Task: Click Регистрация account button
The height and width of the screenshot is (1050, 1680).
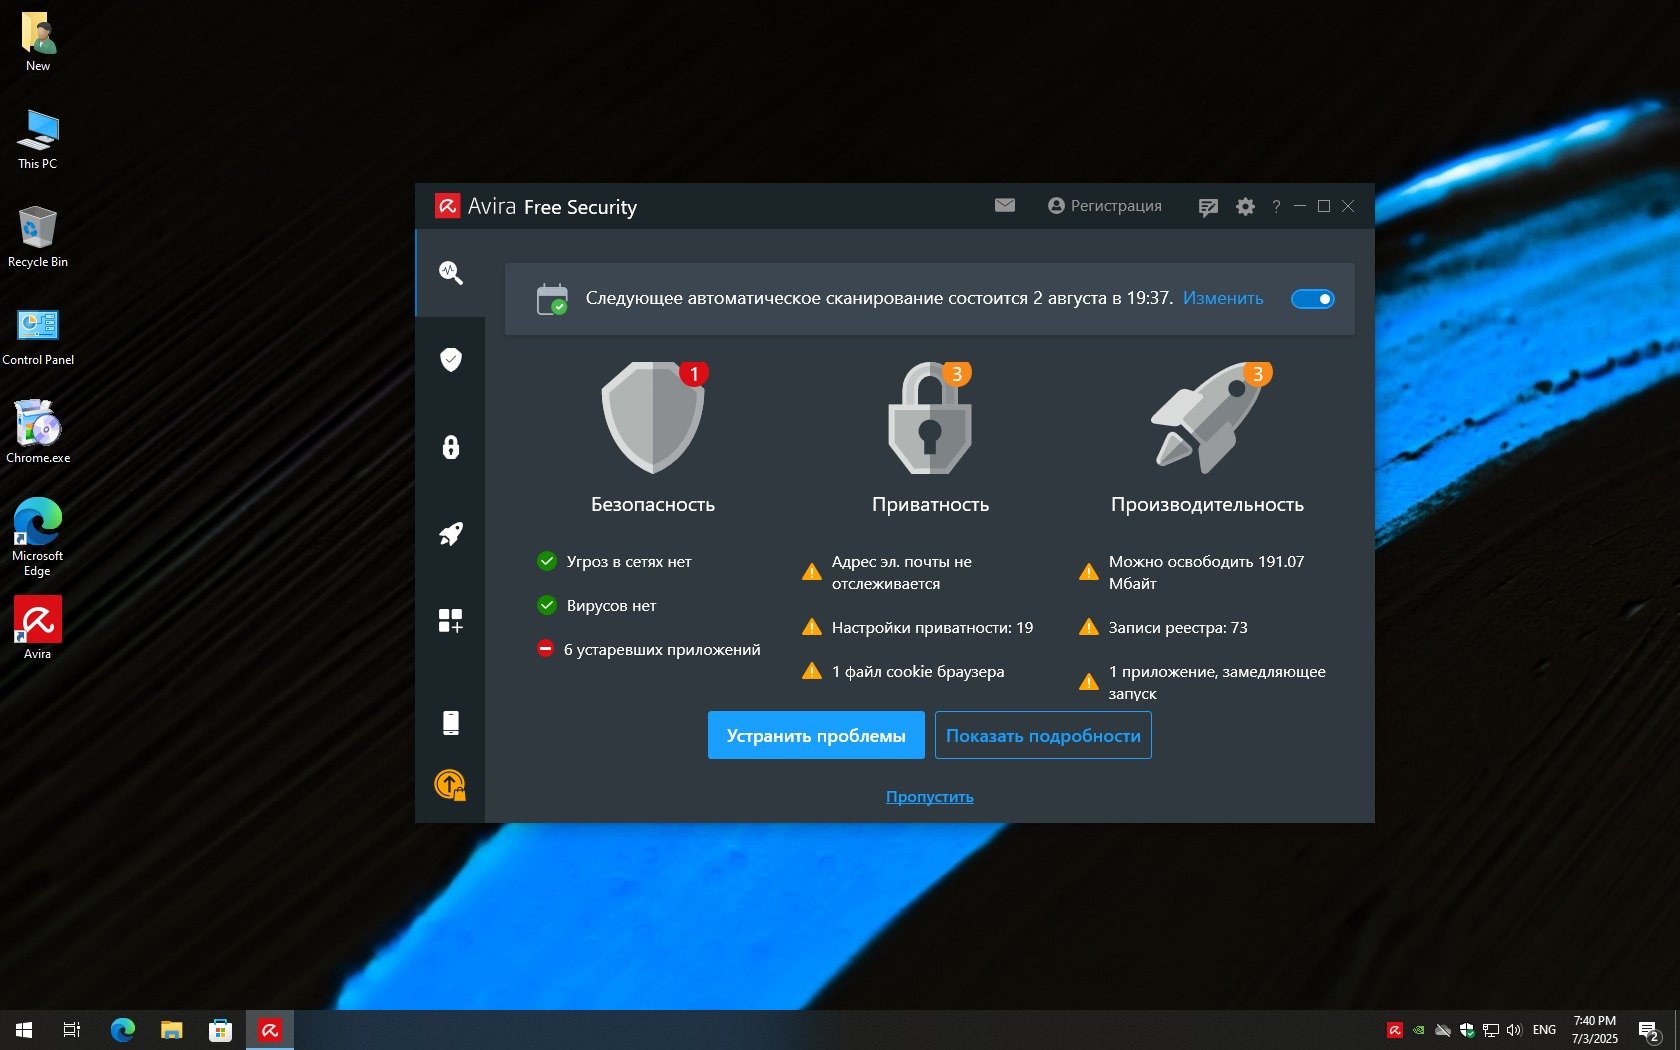Action: 1105,206
